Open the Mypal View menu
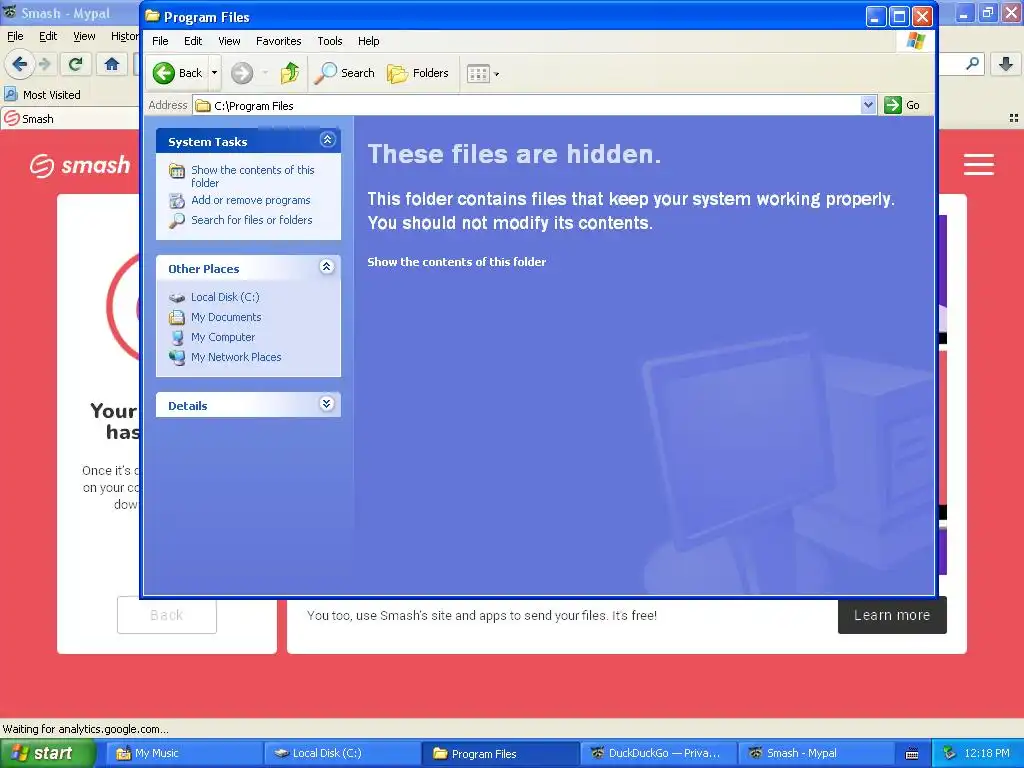Screen dimensions: 1024x768 [x=84, y=37]
